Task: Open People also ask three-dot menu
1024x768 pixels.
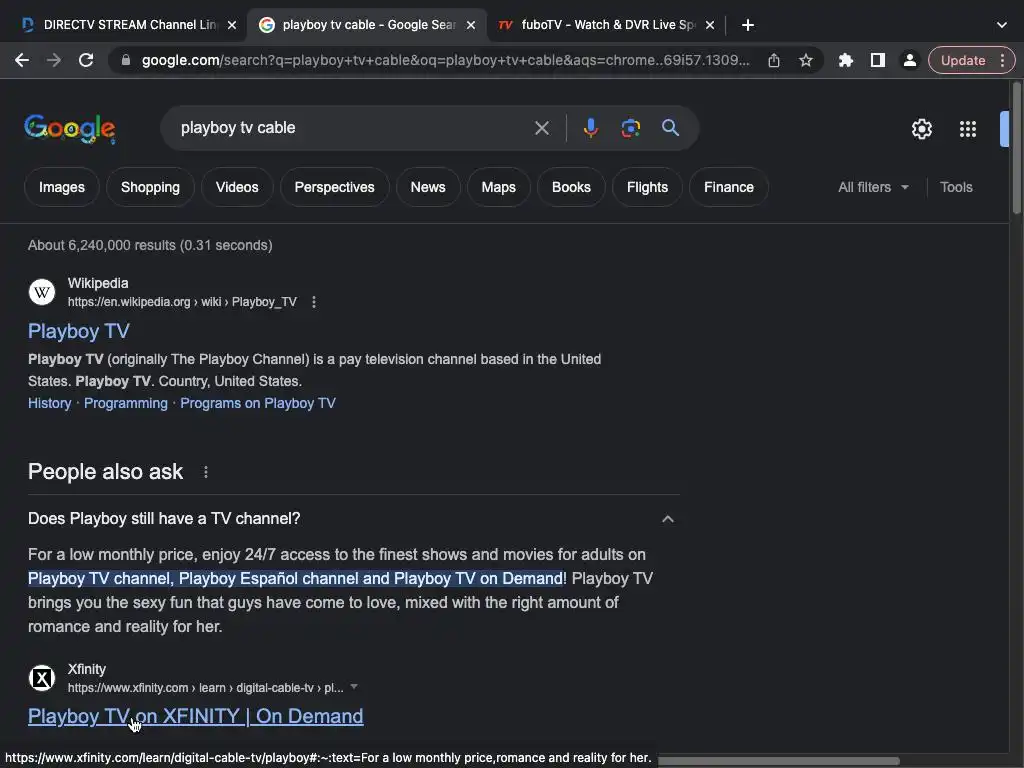Action: click(206, 472)
